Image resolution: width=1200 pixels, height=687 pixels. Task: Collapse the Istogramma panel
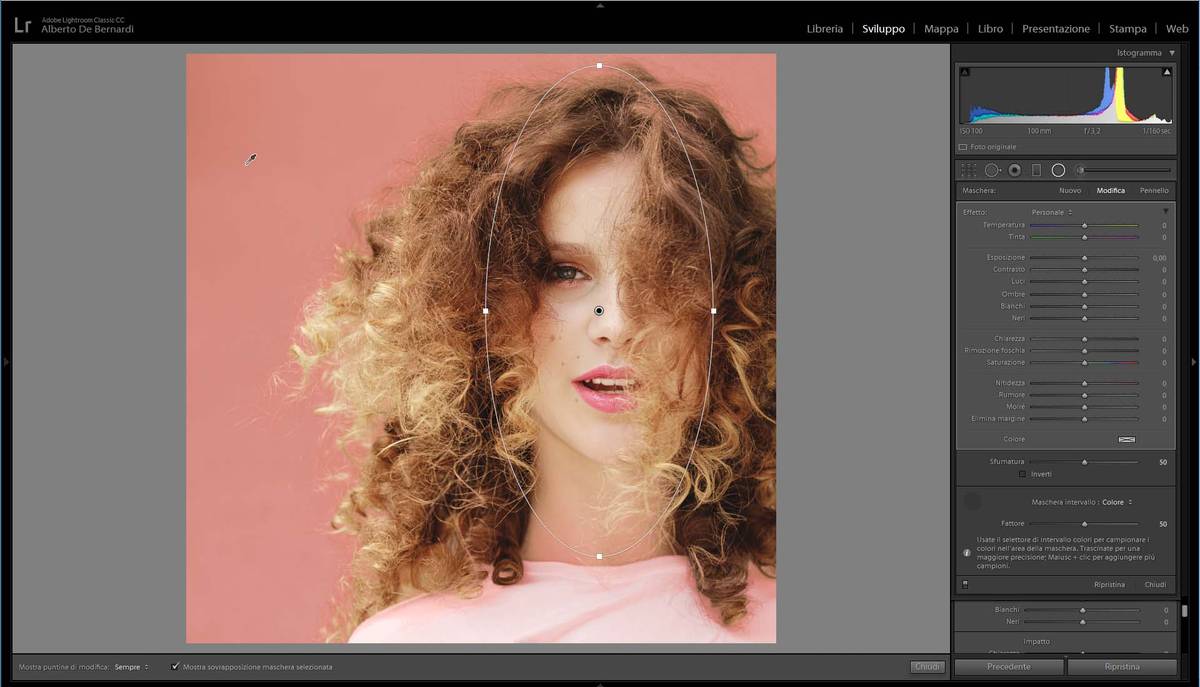1171,53
